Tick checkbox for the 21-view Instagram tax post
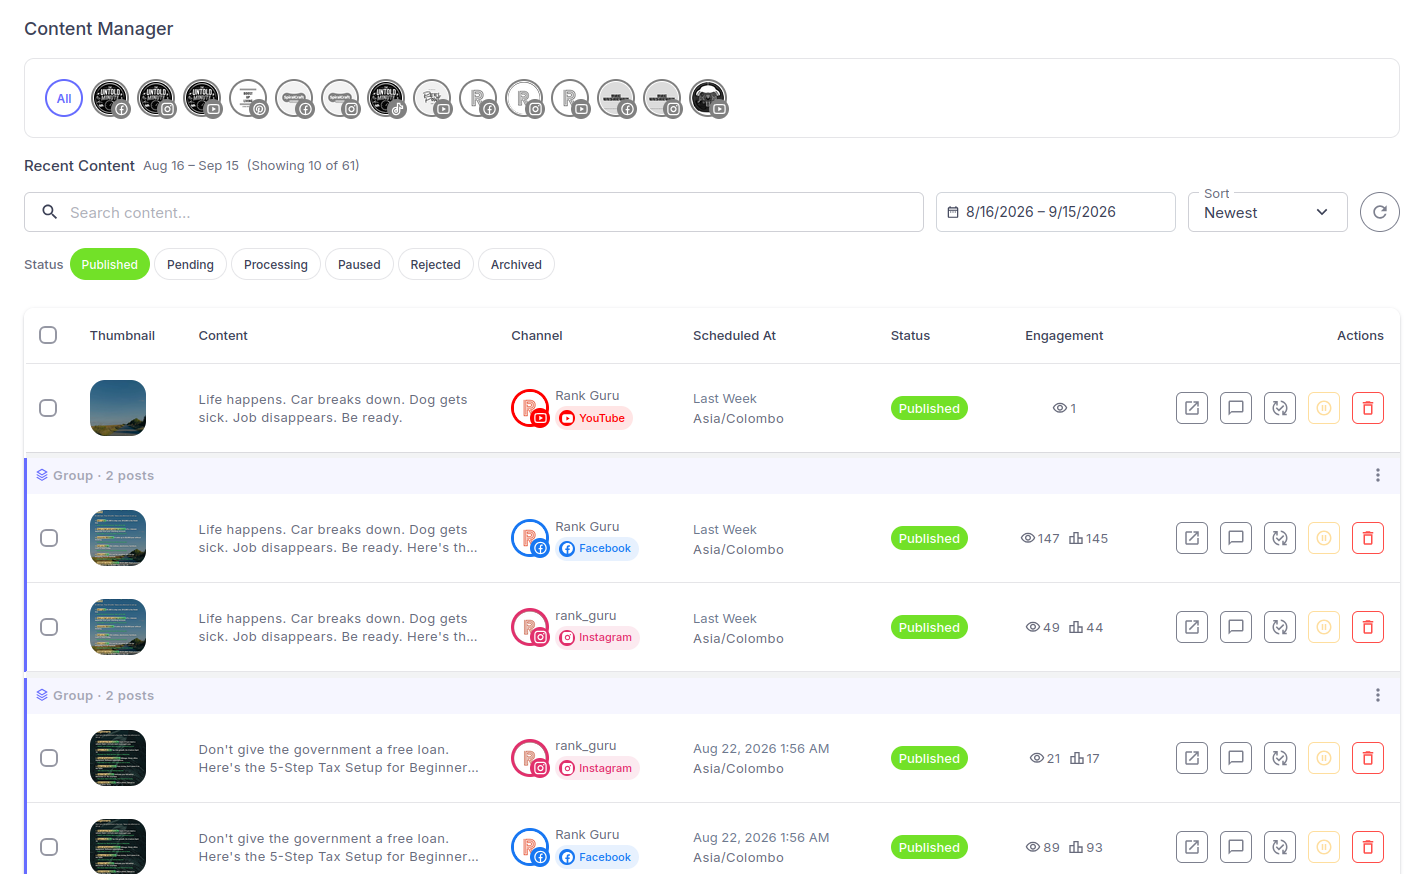 point(48,758)
